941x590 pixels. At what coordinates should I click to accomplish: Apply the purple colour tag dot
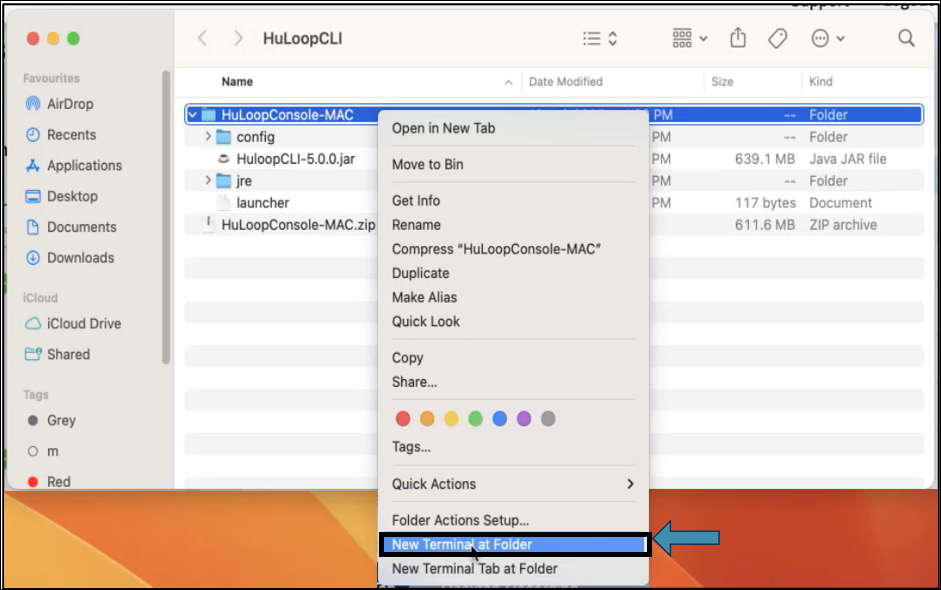click(524, 419)
